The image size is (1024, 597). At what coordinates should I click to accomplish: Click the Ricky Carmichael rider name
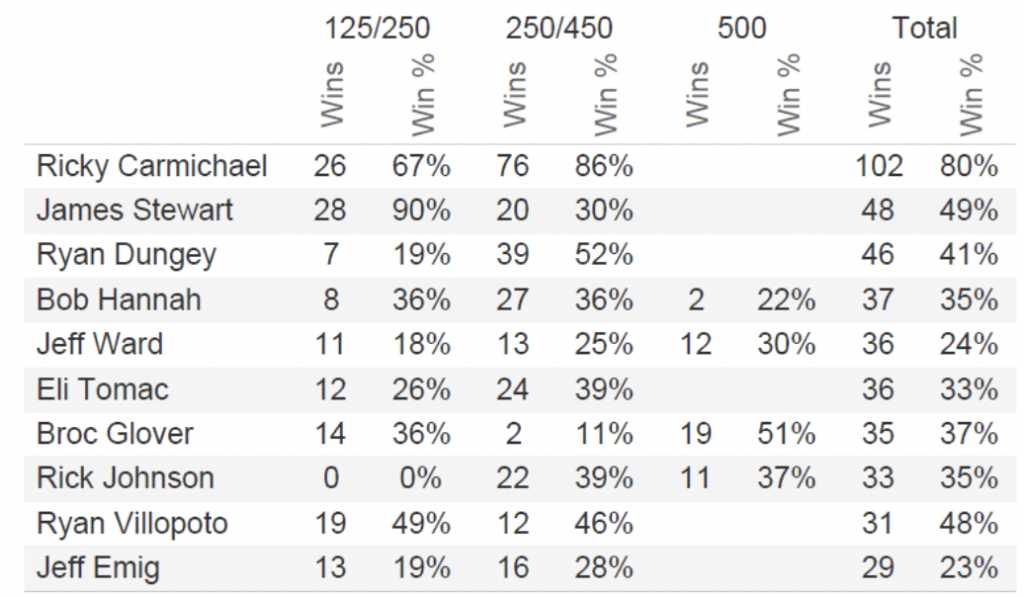tap(151, 166)
